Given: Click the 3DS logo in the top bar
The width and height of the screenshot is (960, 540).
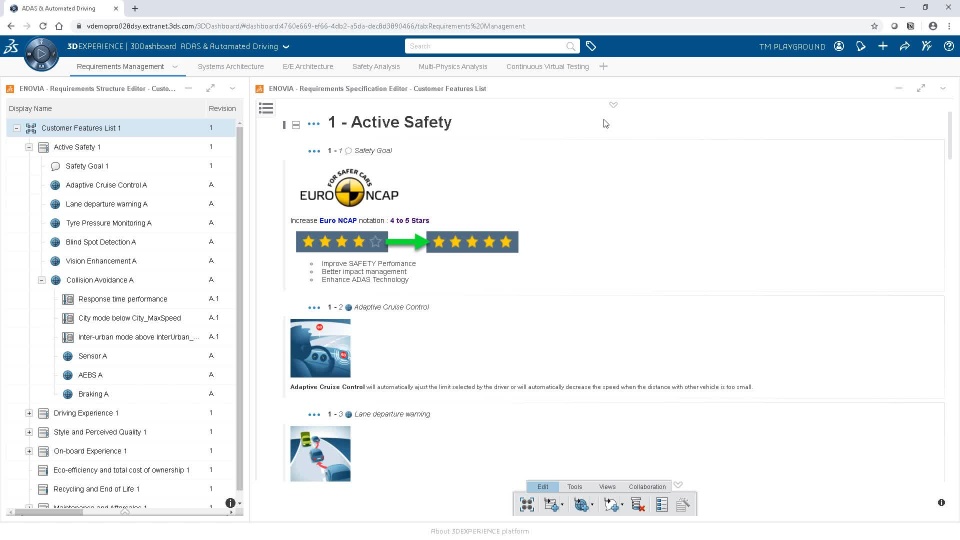Looking at the screenshot, I should (x=11, y=47).
